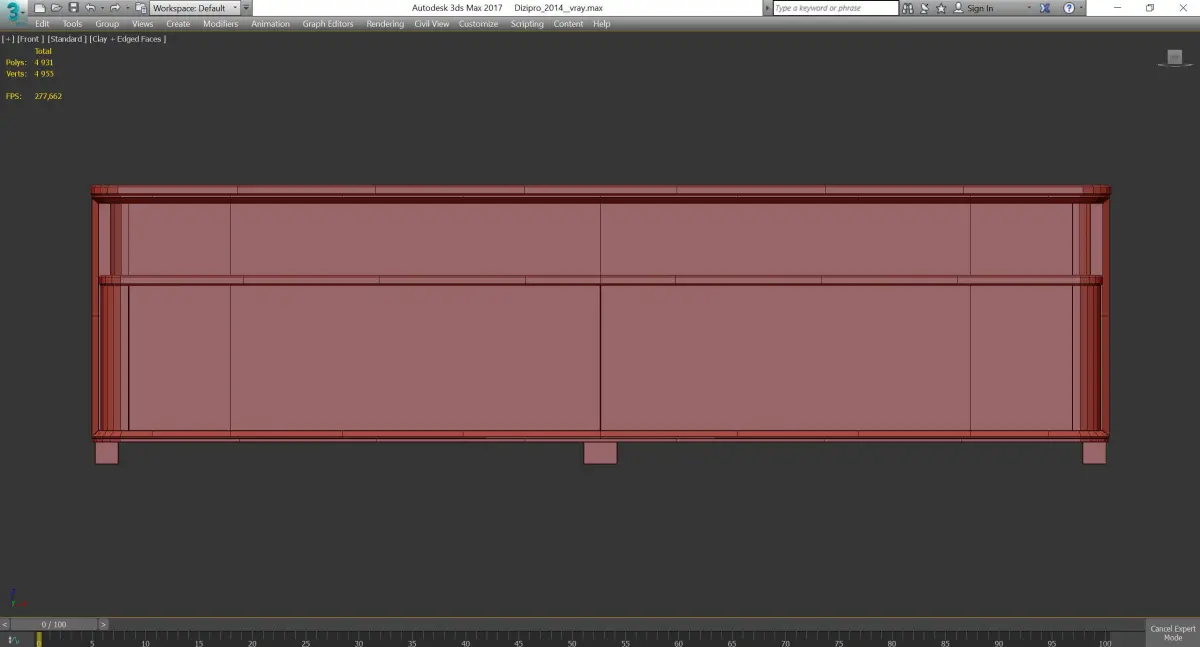Open Autodesk Exchange Apps X icon
The width and height of the screenshot is (1200, 647).
click(1047, 8)
